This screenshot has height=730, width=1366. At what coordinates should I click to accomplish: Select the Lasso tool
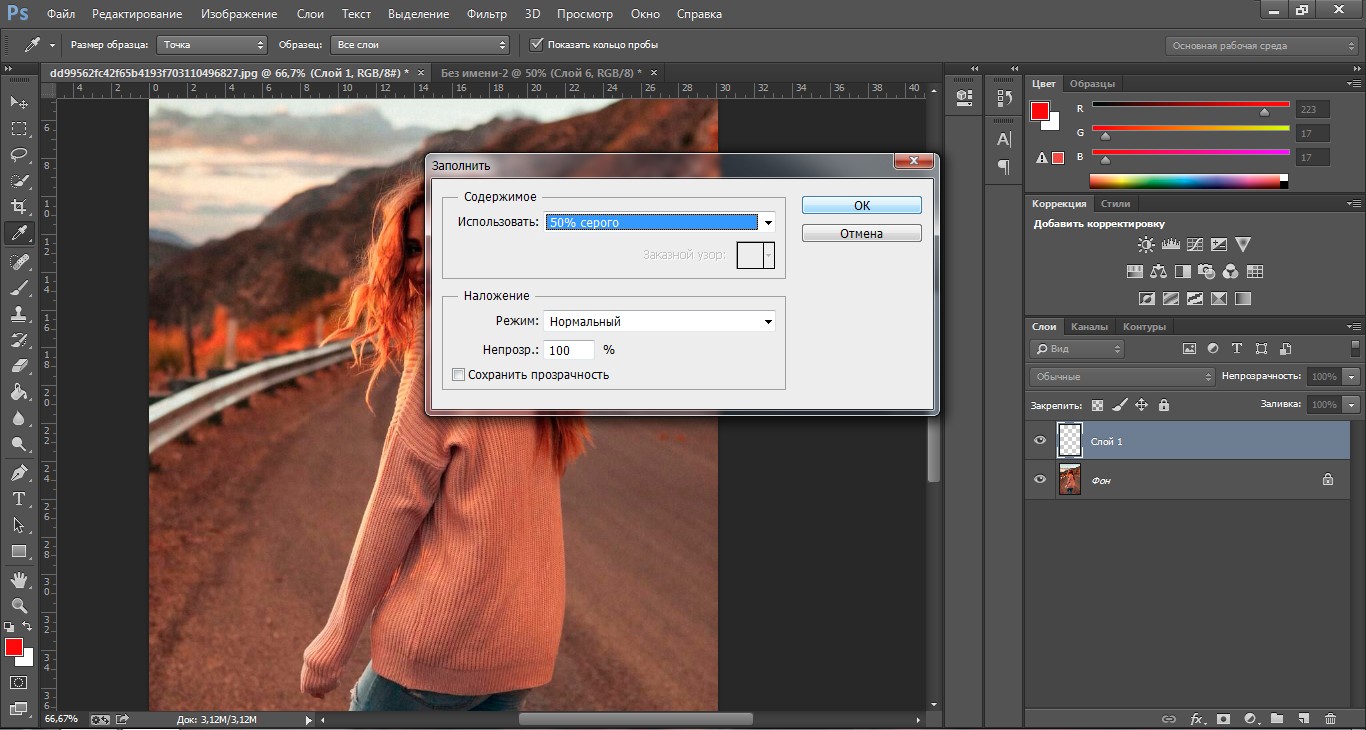pos(19,155)
